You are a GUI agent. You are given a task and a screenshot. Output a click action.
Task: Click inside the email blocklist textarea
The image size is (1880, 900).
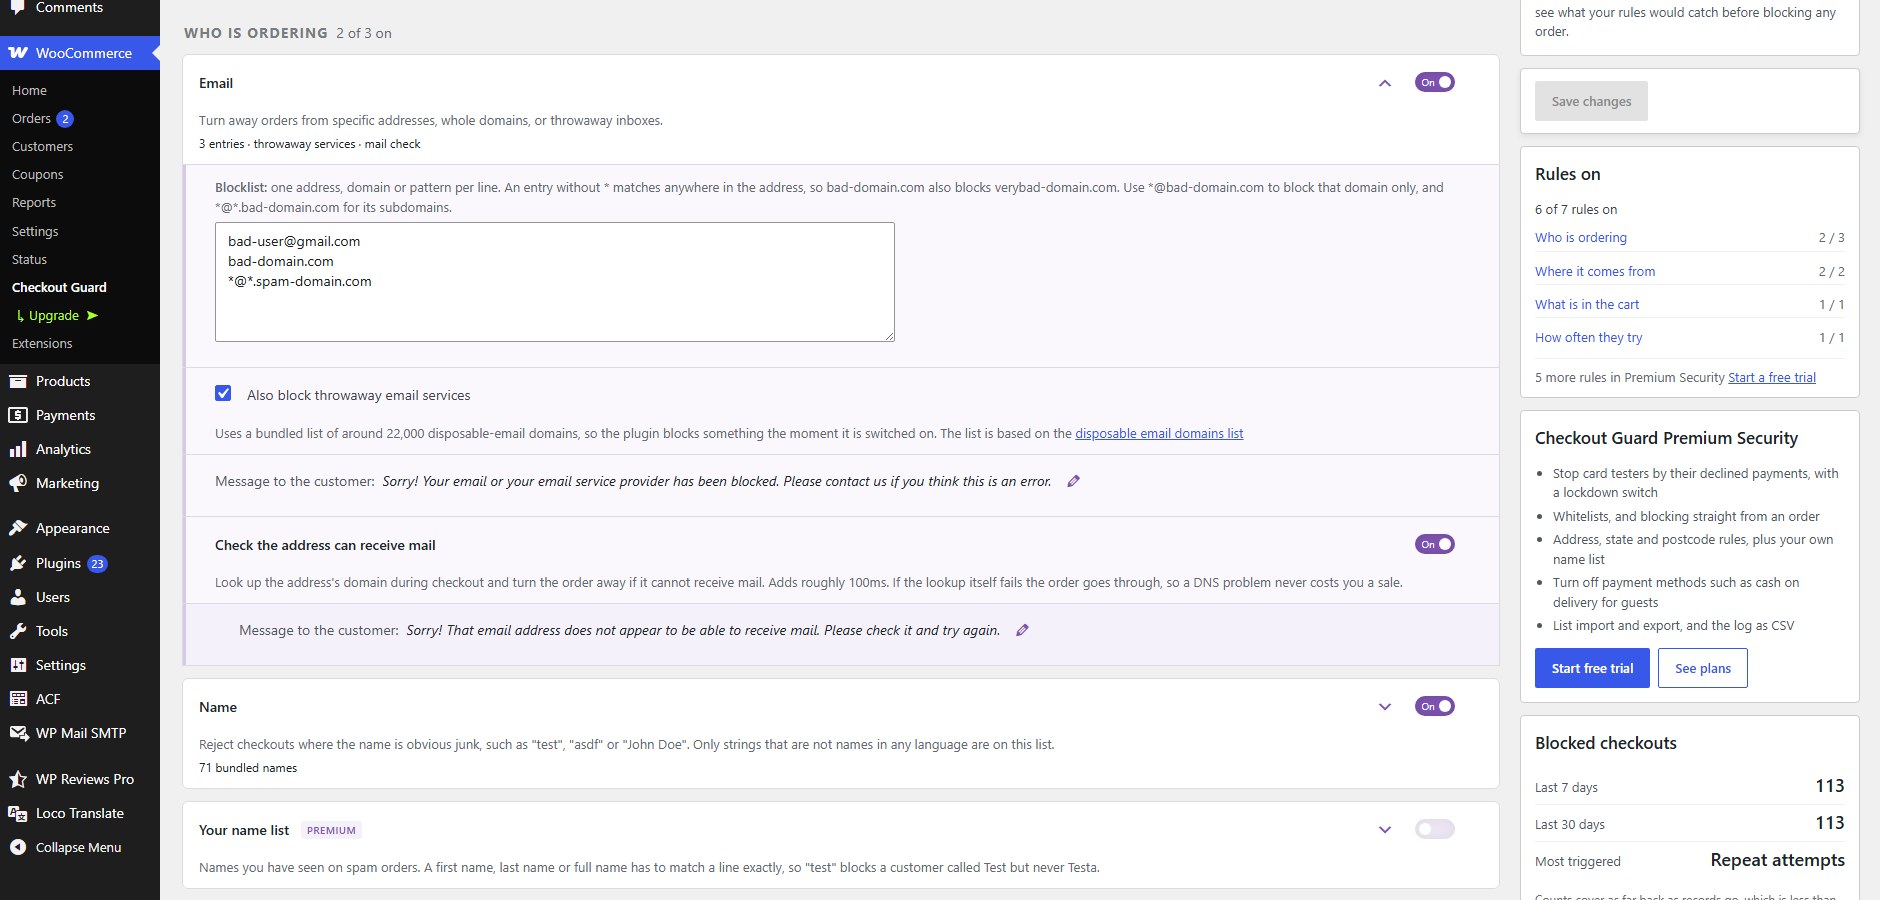[555, 282]
